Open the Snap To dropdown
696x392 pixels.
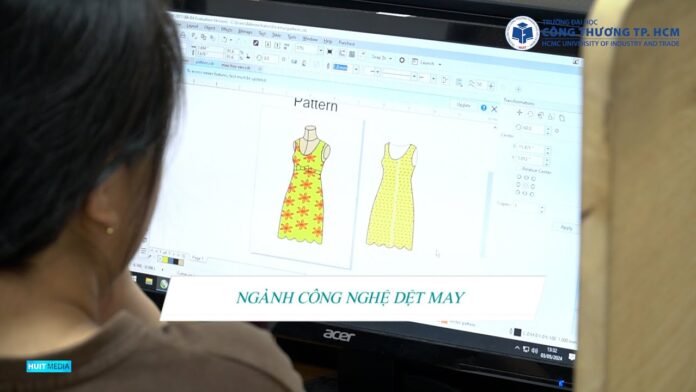pos(382,58)
